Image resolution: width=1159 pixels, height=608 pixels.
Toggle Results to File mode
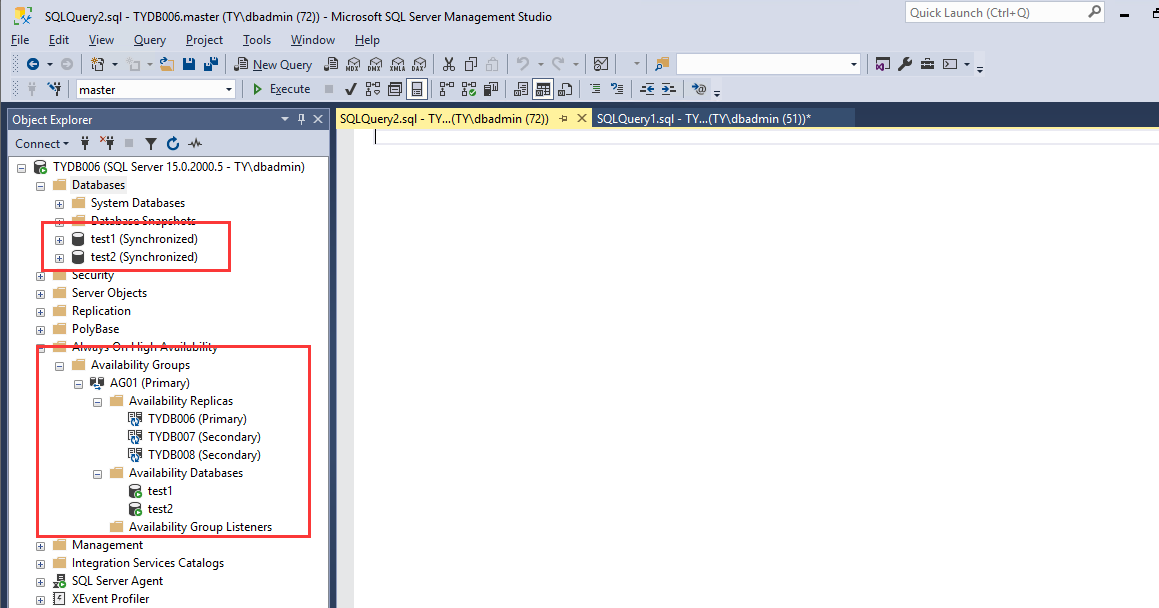565,89
